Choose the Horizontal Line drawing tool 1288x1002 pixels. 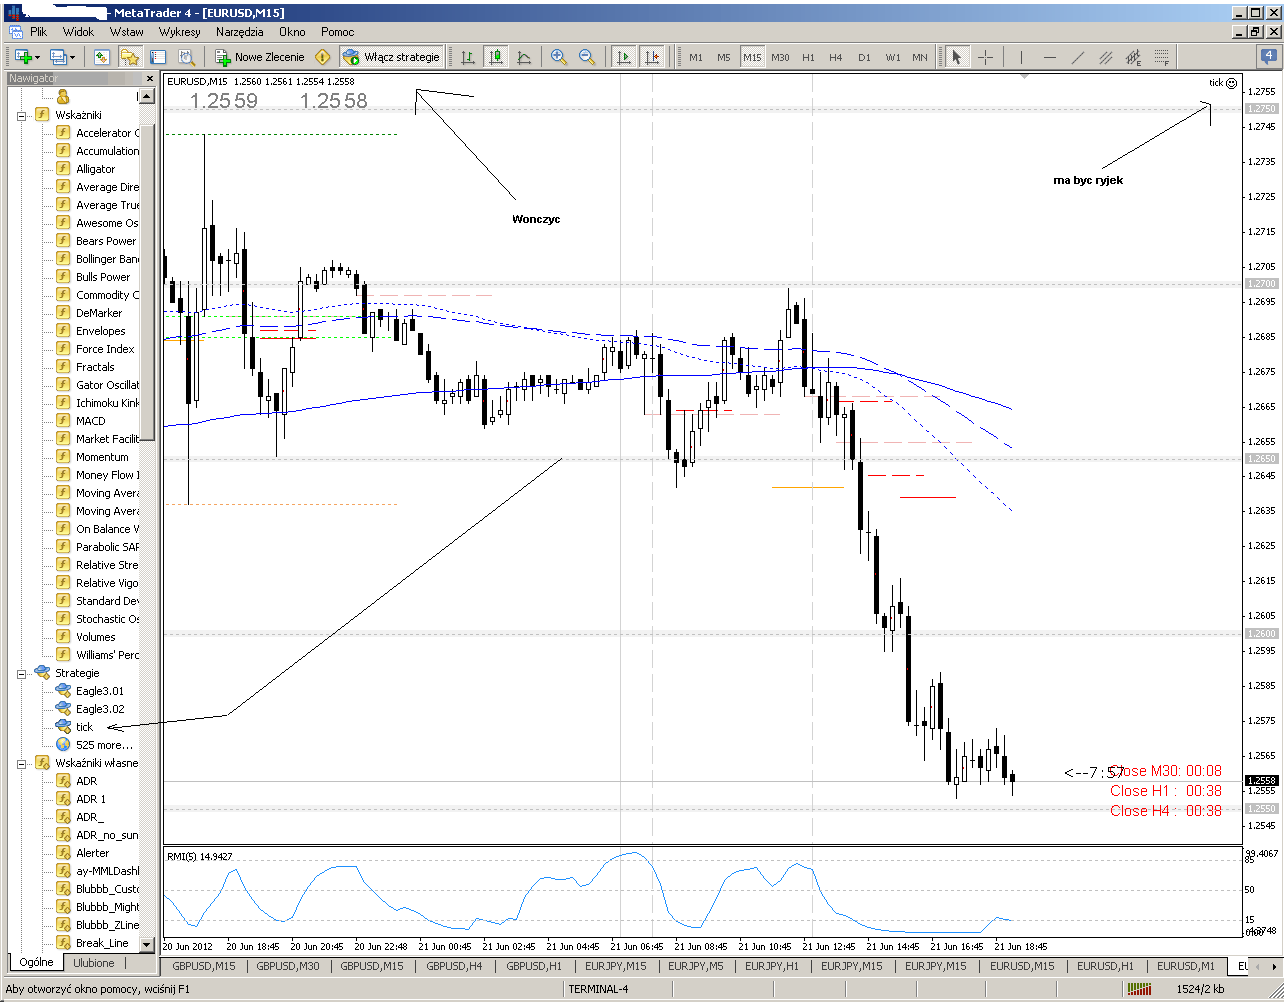click(1050, 57)
